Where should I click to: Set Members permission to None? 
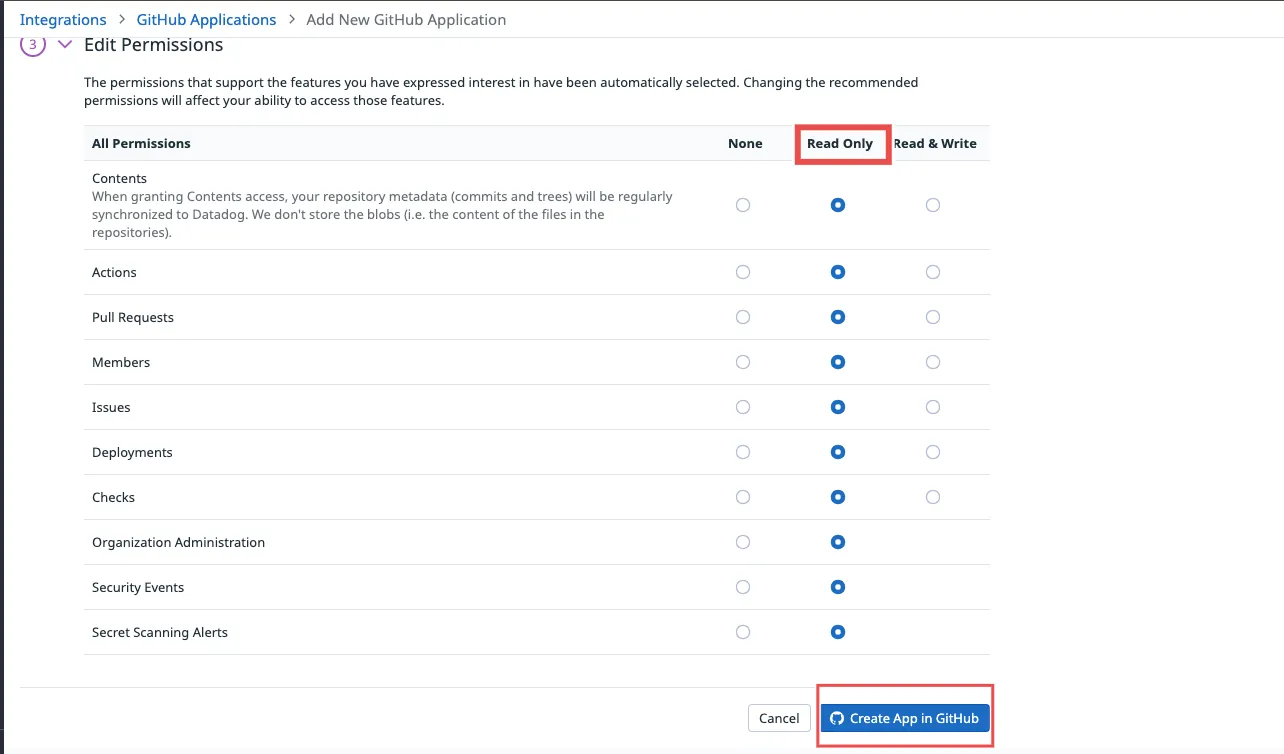743,362
